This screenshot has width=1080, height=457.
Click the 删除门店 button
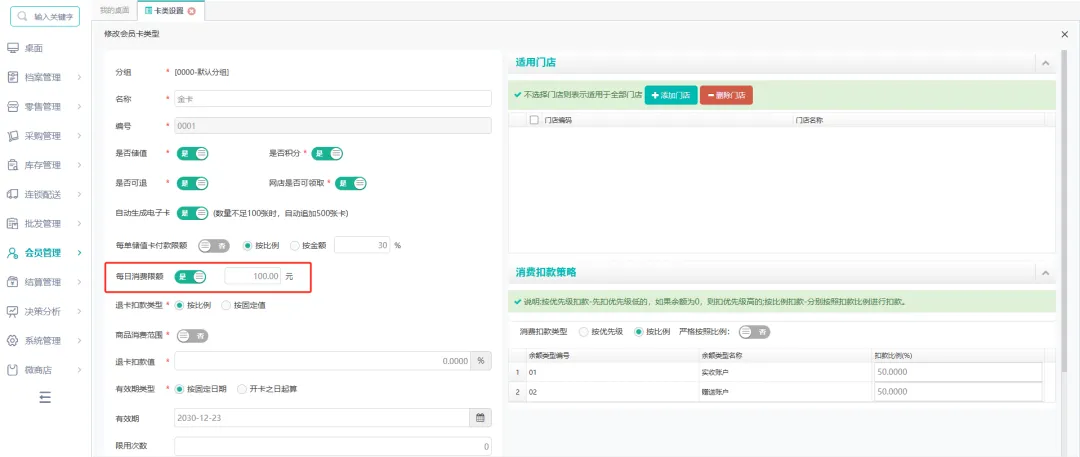coord(726,95)
